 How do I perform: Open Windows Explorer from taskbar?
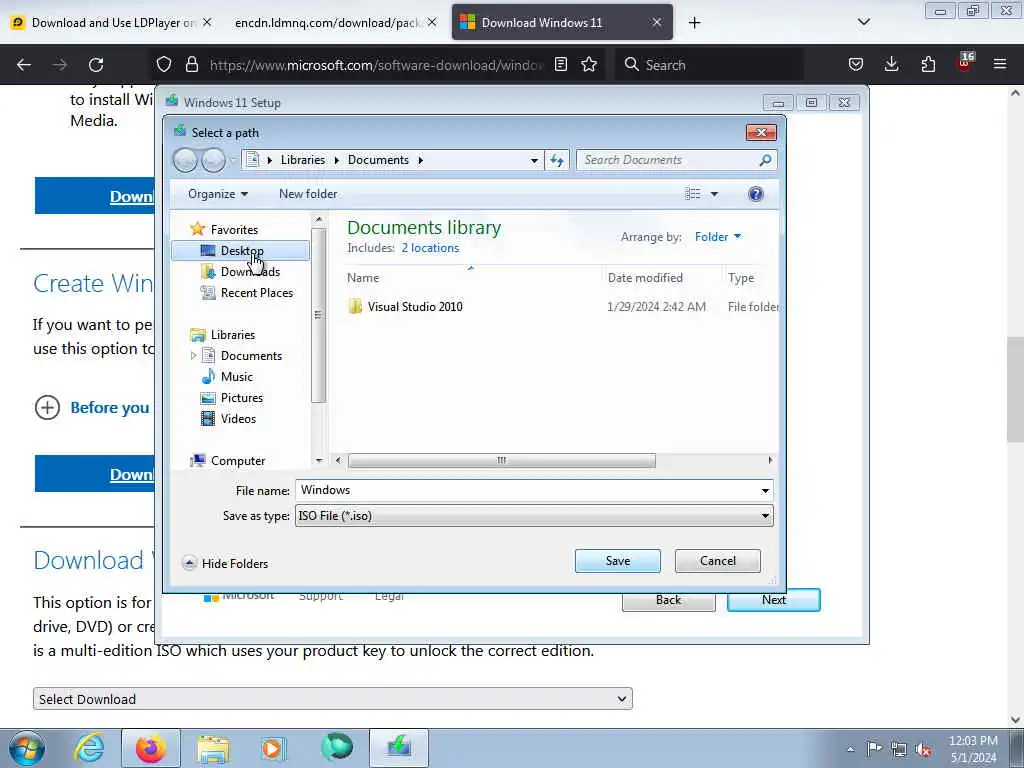(213, 748)
